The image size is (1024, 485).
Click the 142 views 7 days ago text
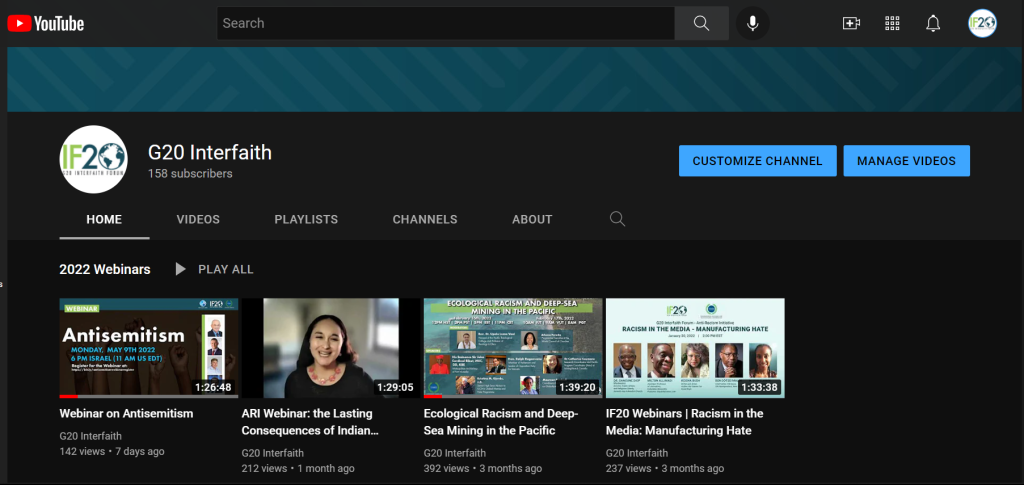tap(112, 451)
